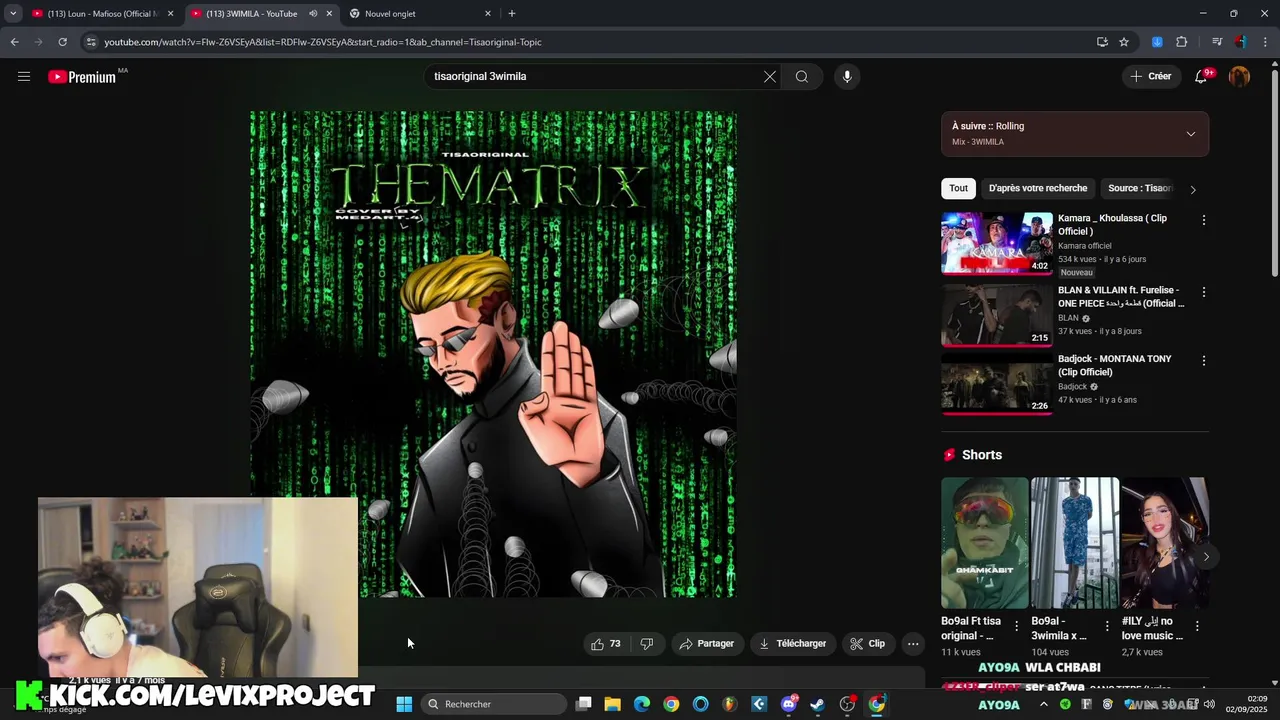
Task: Download the video via Télécharger
Action: (793, 644)
